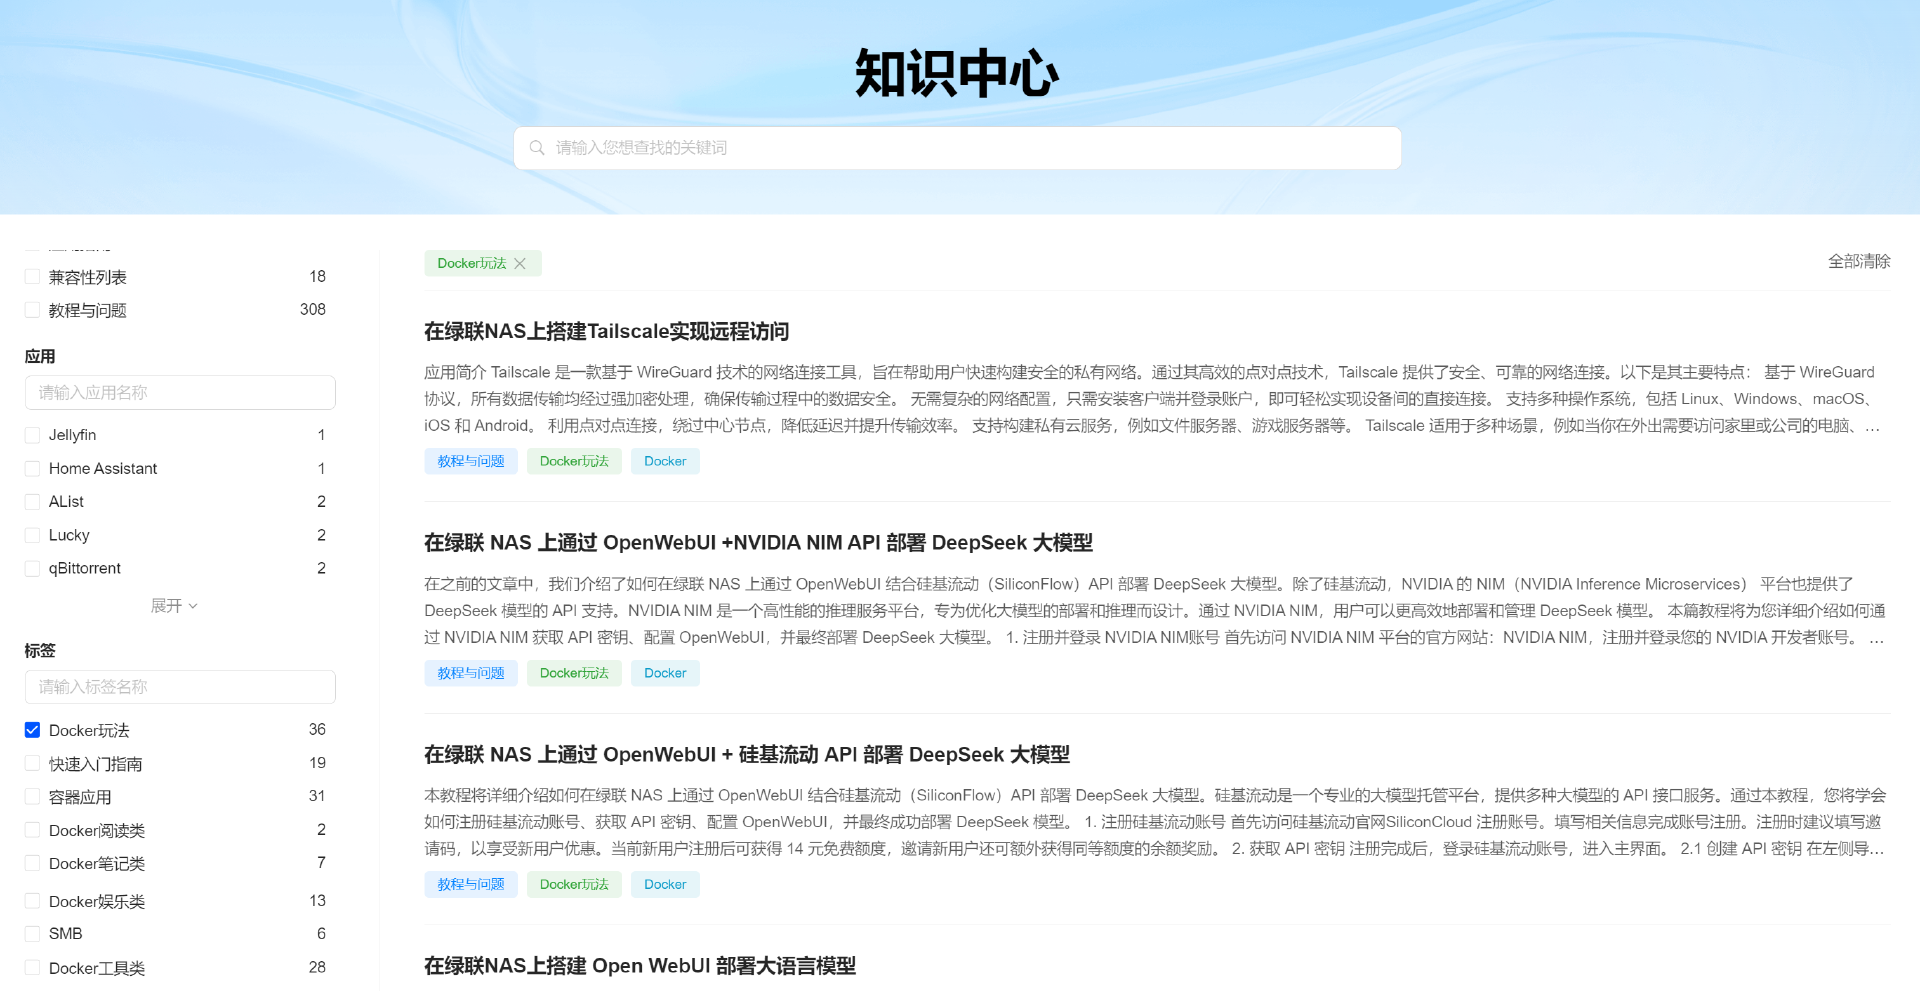The height and width of the screenshot is (991, 1920).
Task: Click Docker玩法 tag under Tailscale article
Action: 574,461
